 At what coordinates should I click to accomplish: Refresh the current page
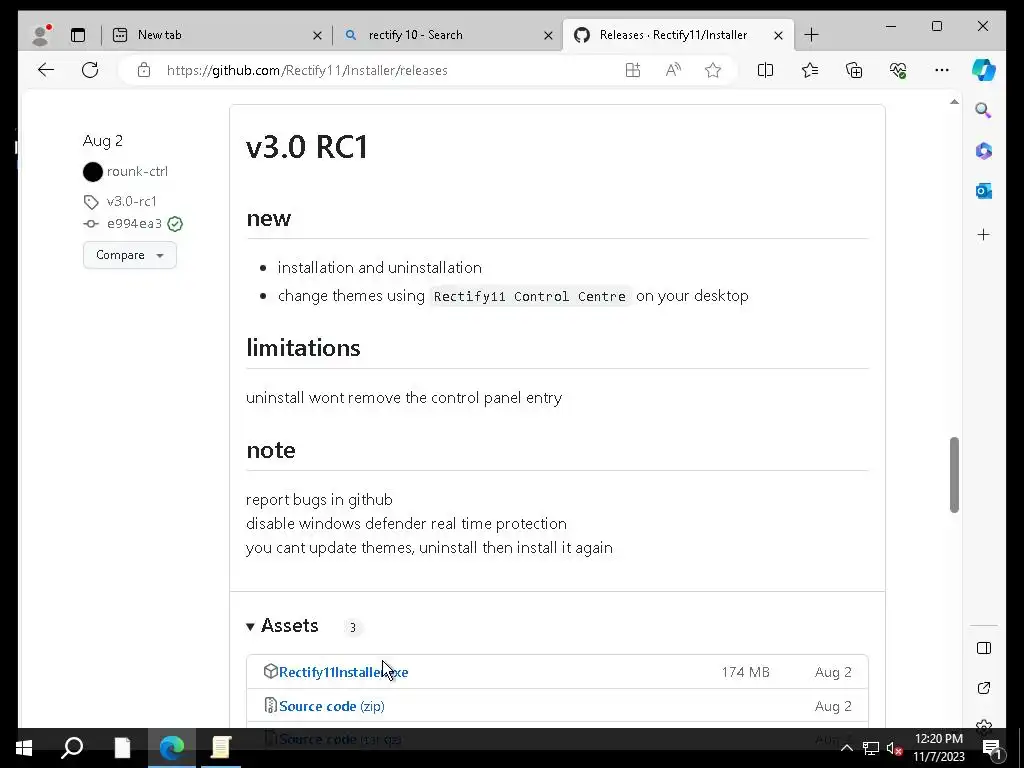pyautogui.click(x=90, y=70)
